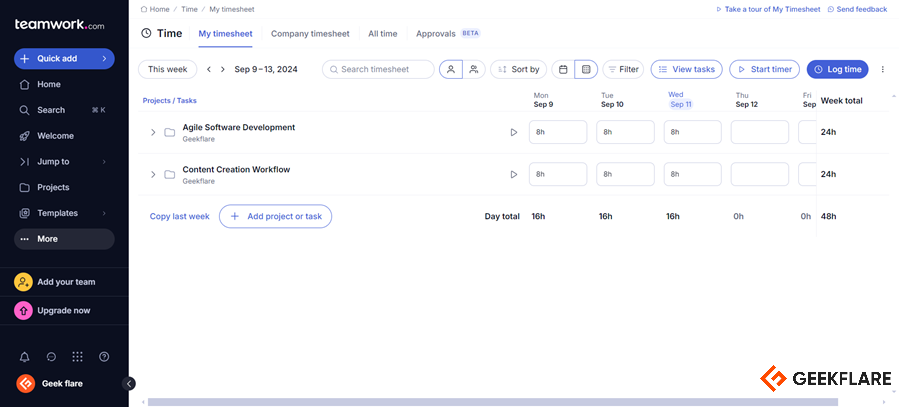This screenshot has width=899, height=407.
Task: Click the Search timesheet field
Action: coord(378,69)
